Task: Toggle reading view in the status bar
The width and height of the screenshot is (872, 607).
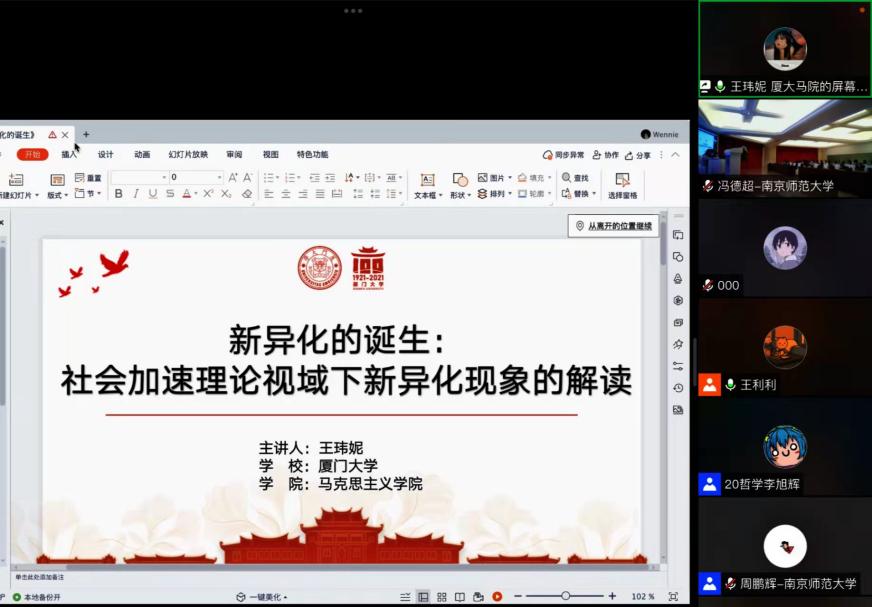Action: tap(460, 597)
